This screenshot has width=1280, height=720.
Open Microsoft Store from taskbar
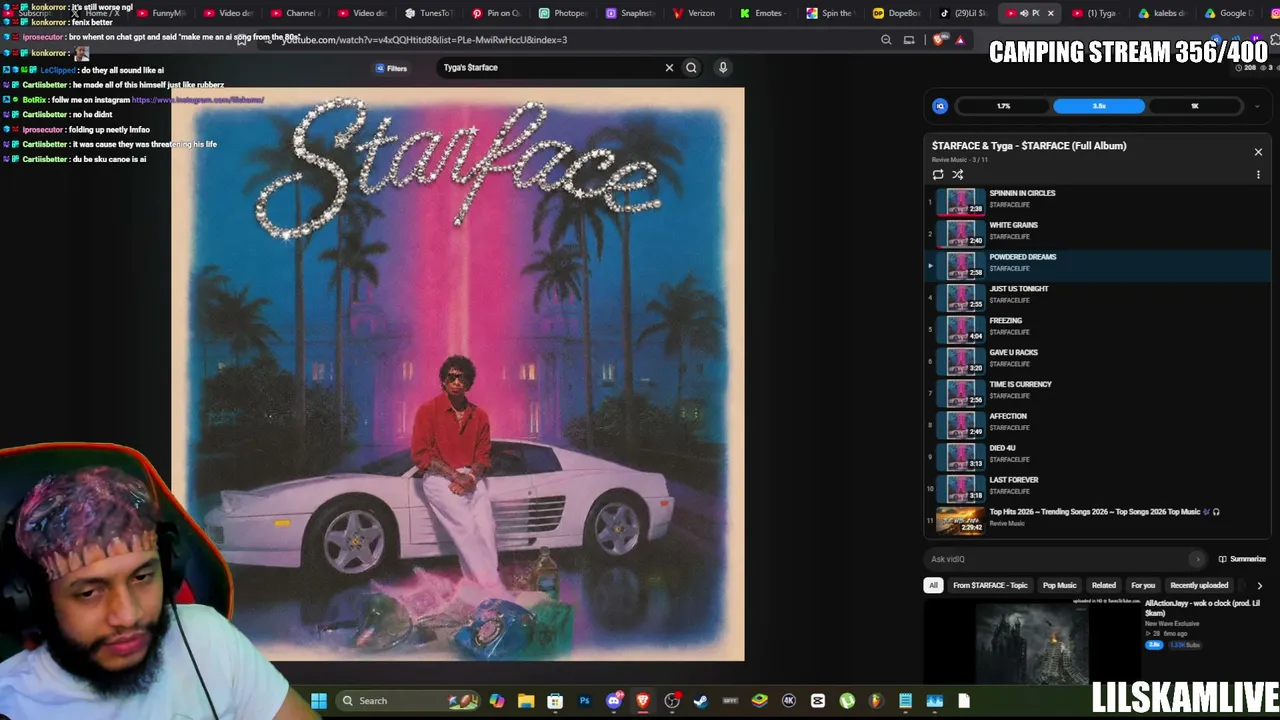(x=555, y=701)
